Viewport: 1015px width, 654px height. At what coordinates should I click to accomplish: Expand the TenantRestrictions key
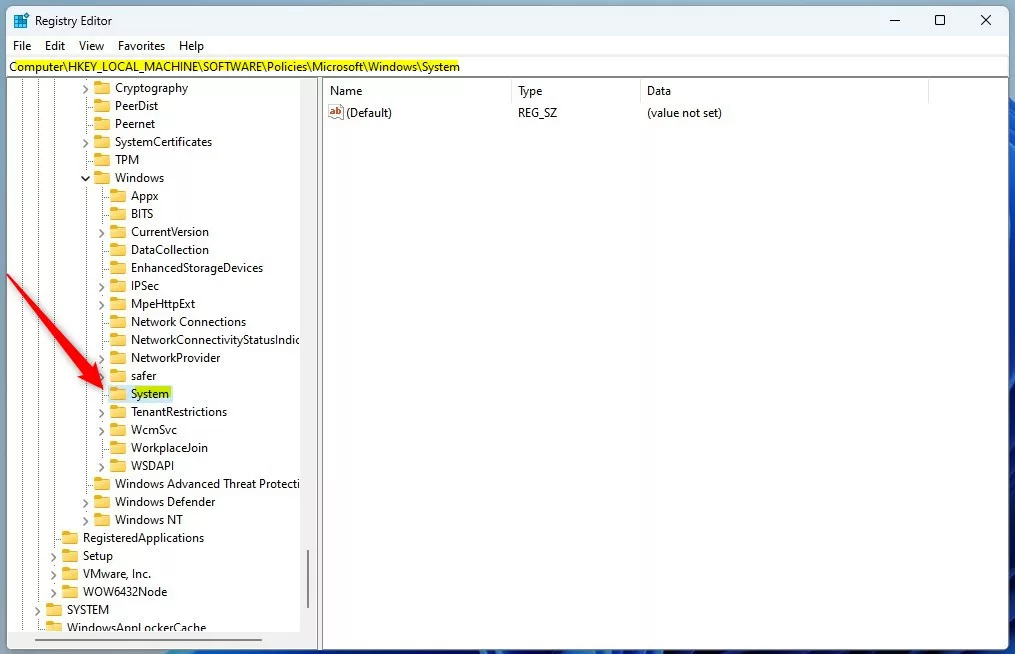click(102, 412)
